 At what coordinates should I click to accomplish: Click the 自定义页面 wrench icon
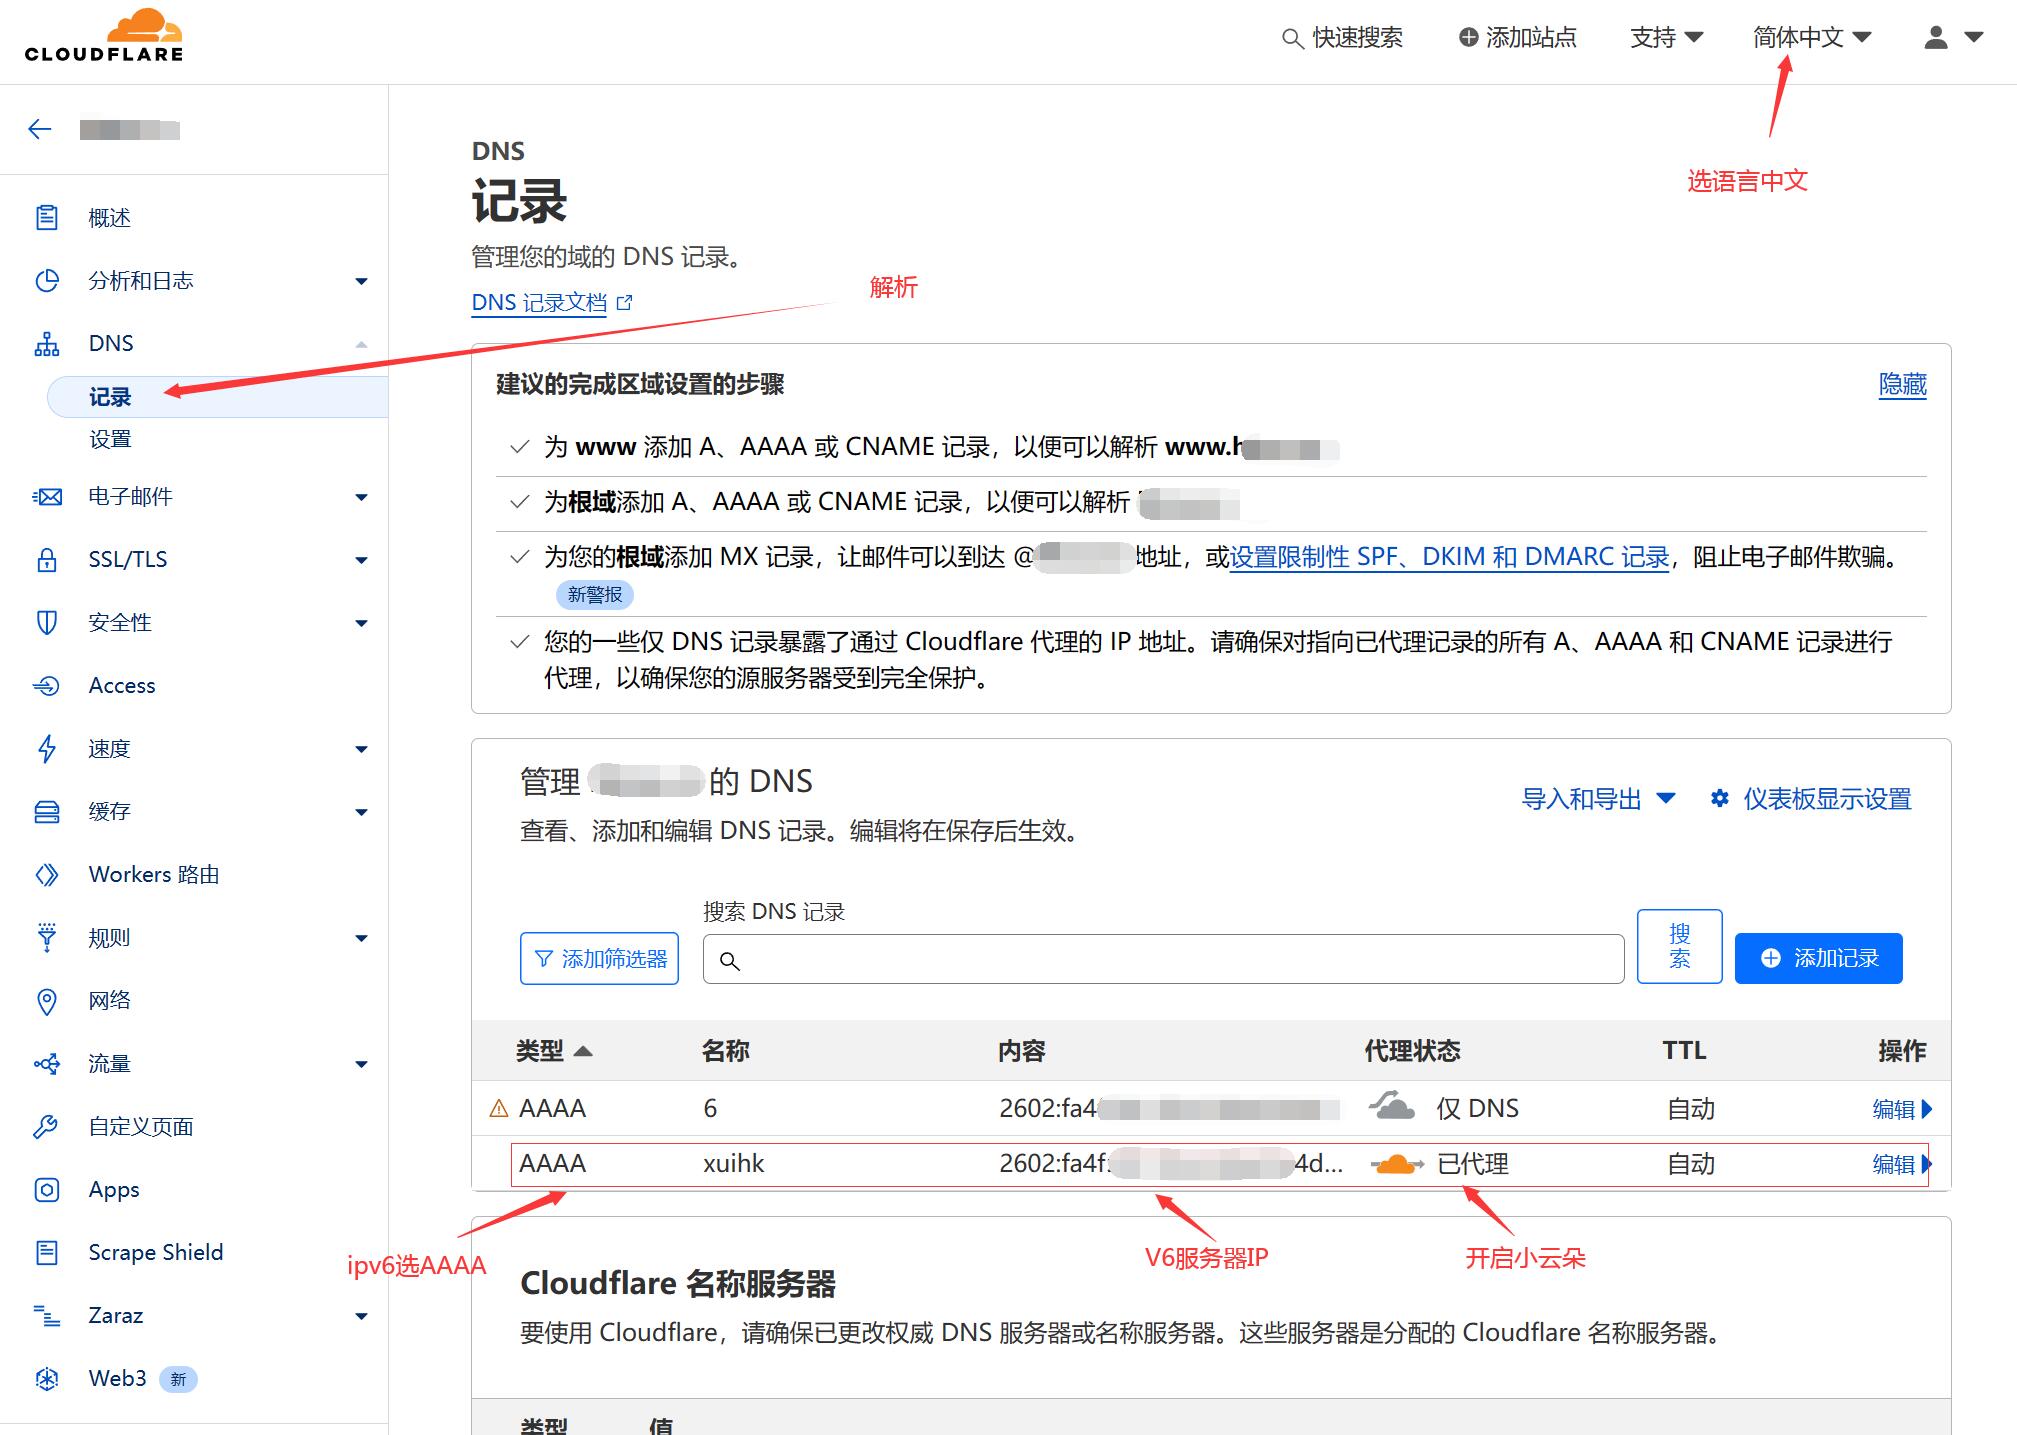tap(46, 1127)
